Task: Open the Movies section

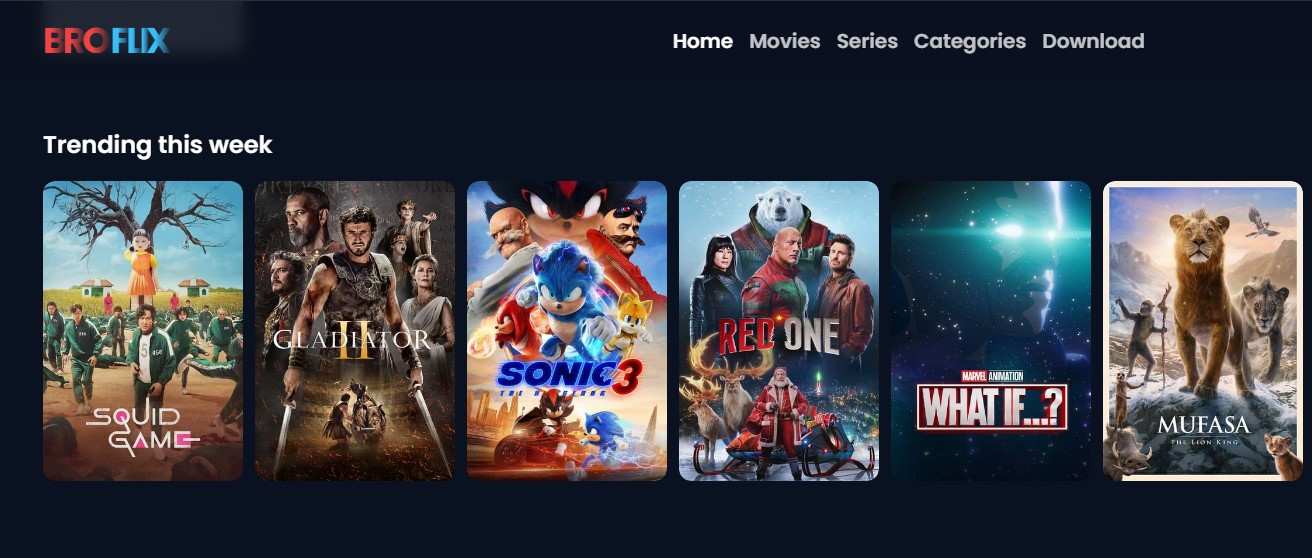Action: [785, 41]
